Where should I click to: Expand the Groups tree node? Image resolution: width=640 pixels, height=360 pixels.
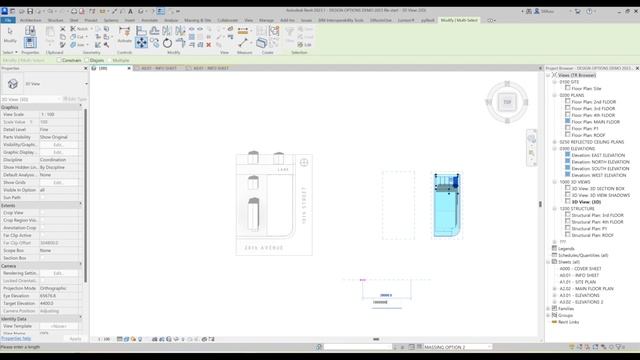click(x=548, y=315)
